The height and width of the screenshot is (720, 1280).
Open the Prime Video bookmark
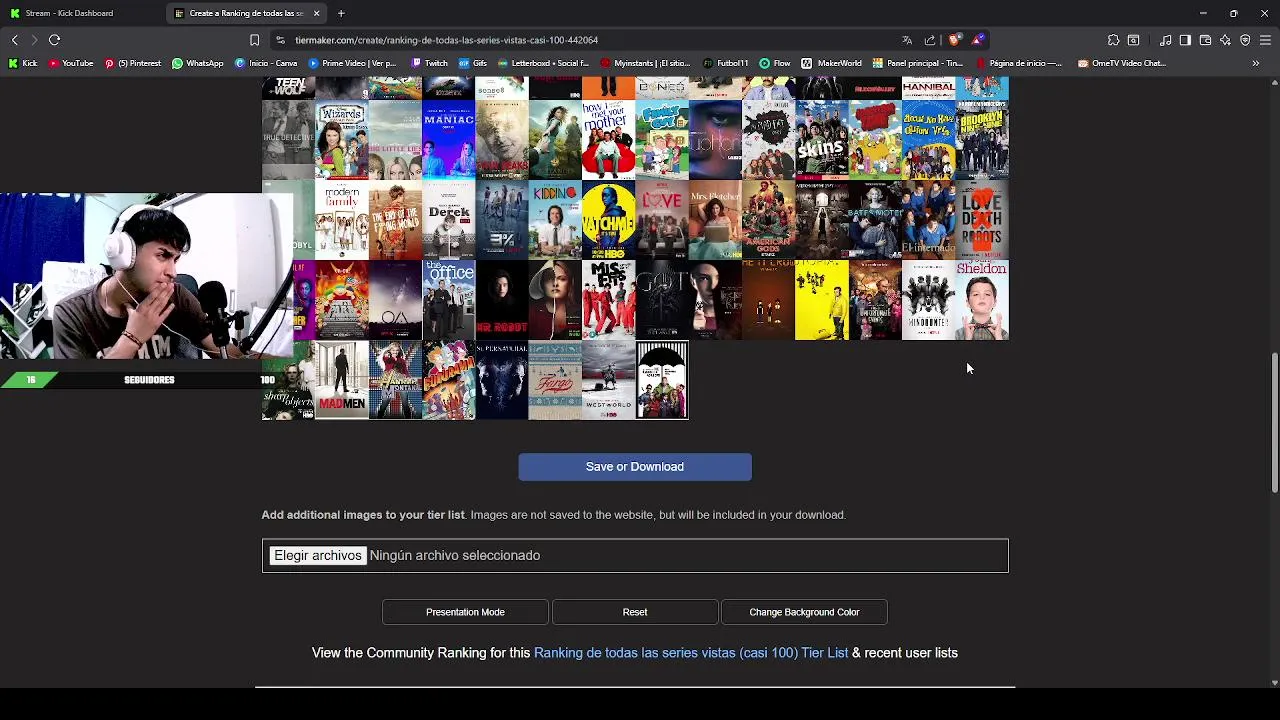pos(352,63)
